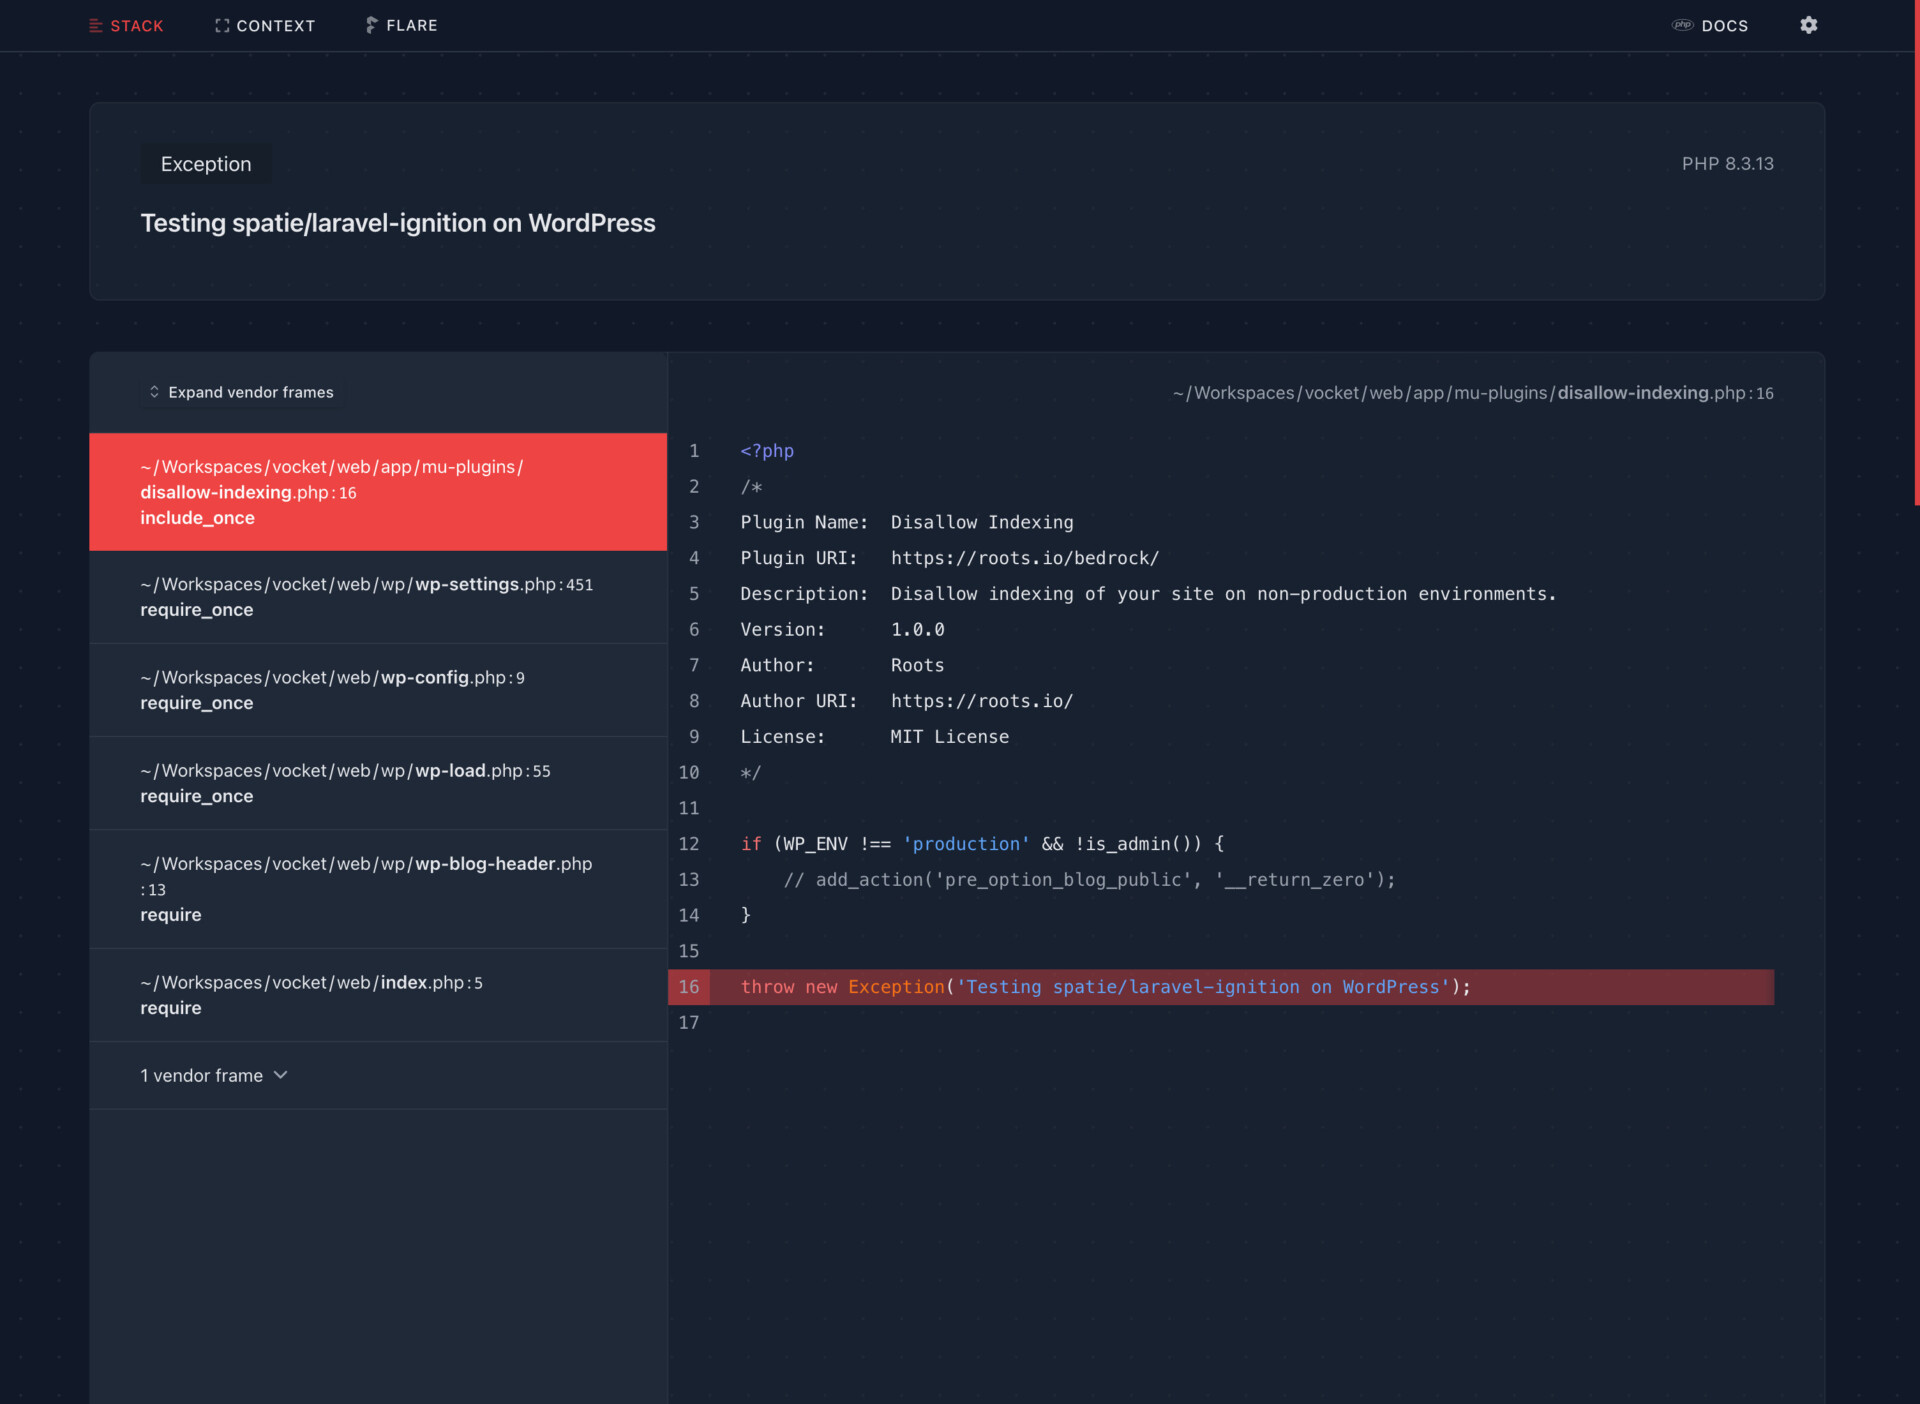Expand the 1 vendor frame row

coord(378,1075)
